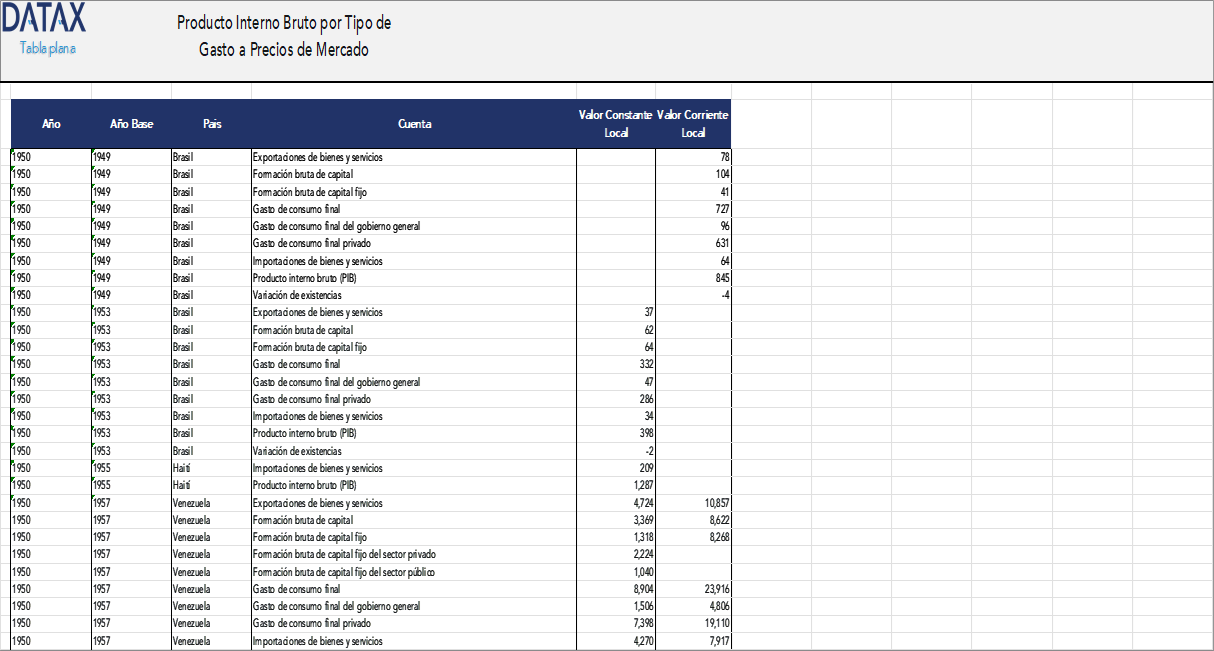This screenshot has width=1214, height=651.
Task: Select the "Año" column header
Action: (x=50, y=124)
